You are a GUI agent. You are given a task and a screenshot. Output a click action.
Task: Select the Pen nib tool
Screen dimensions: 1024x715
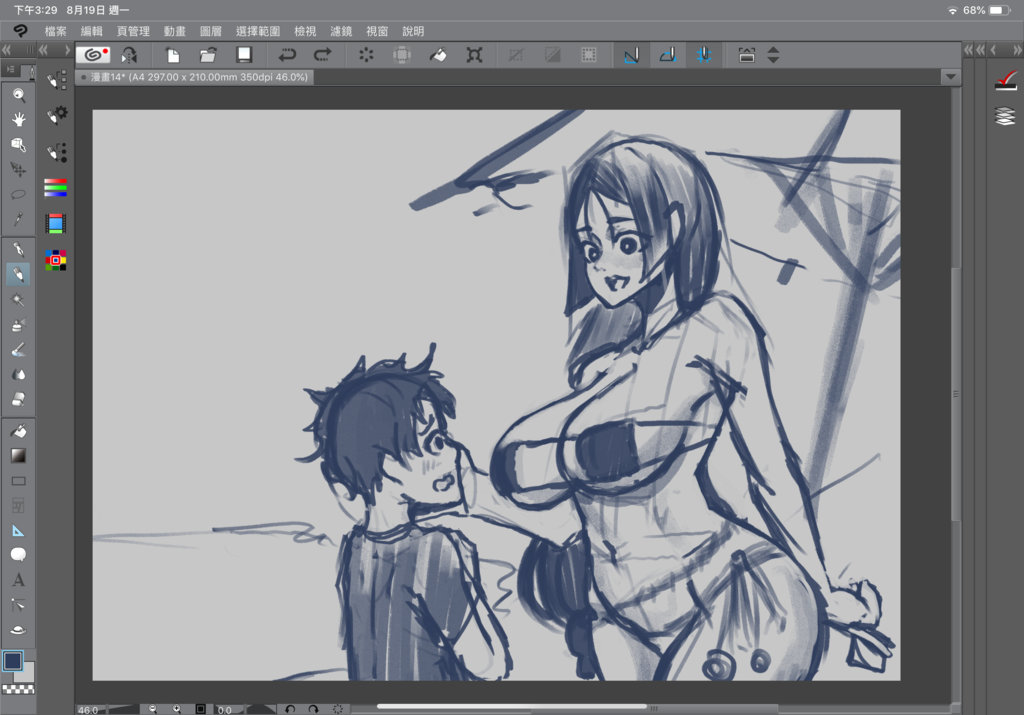(x=18, y=249)
